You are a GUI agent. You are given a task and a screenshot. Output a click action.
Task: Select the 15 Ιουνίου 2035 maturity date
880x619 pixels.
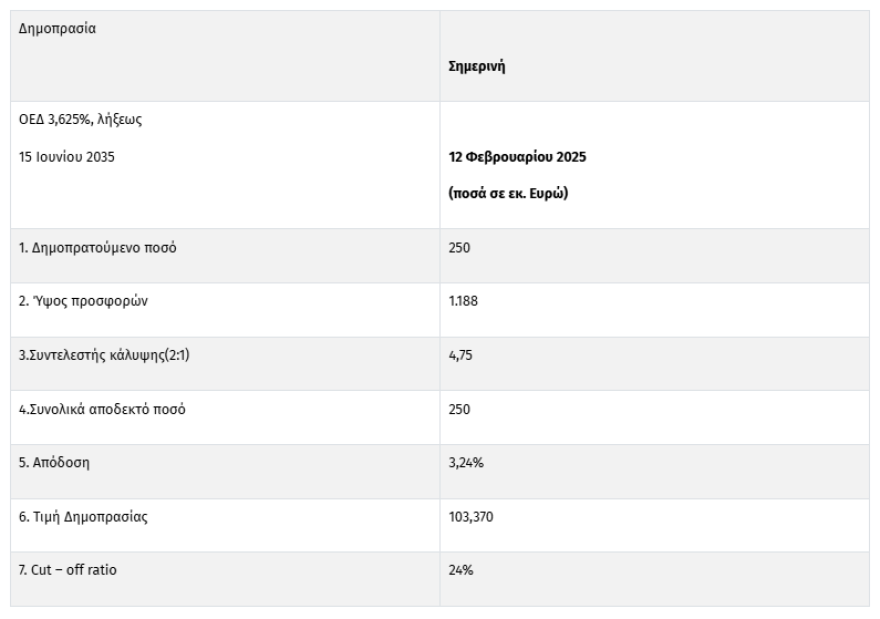click(x=67, y=156)
